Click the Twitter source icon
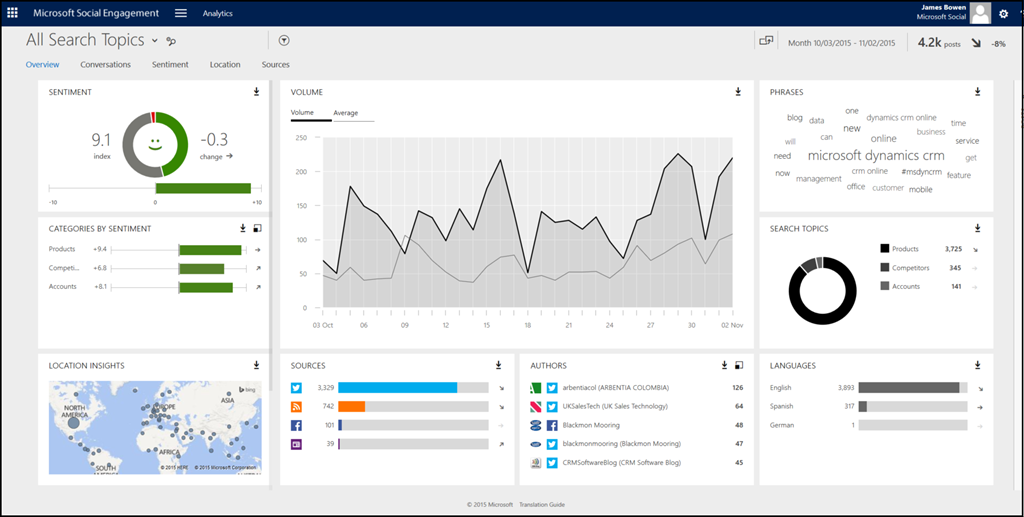The image size is (1024, 517). pyautogui.click(x=296, y=388)
